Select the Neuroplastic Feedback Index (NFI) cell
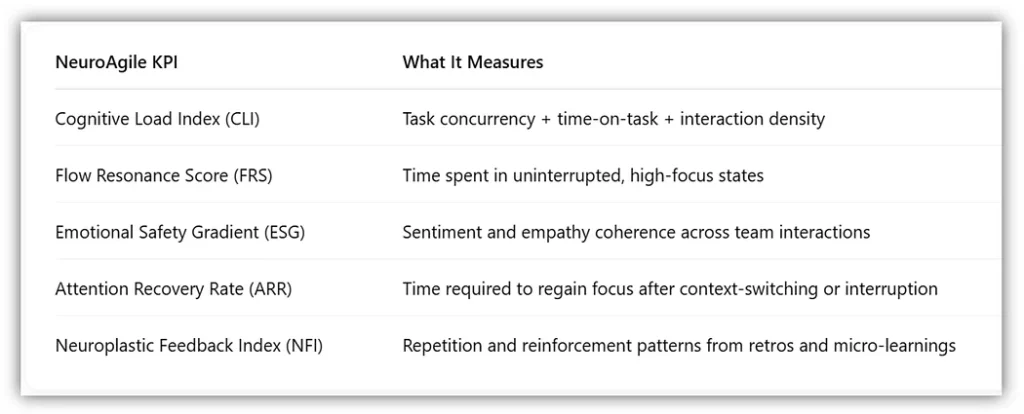The height and width of the screenshot is (414, 1024). tap(189, 346)
